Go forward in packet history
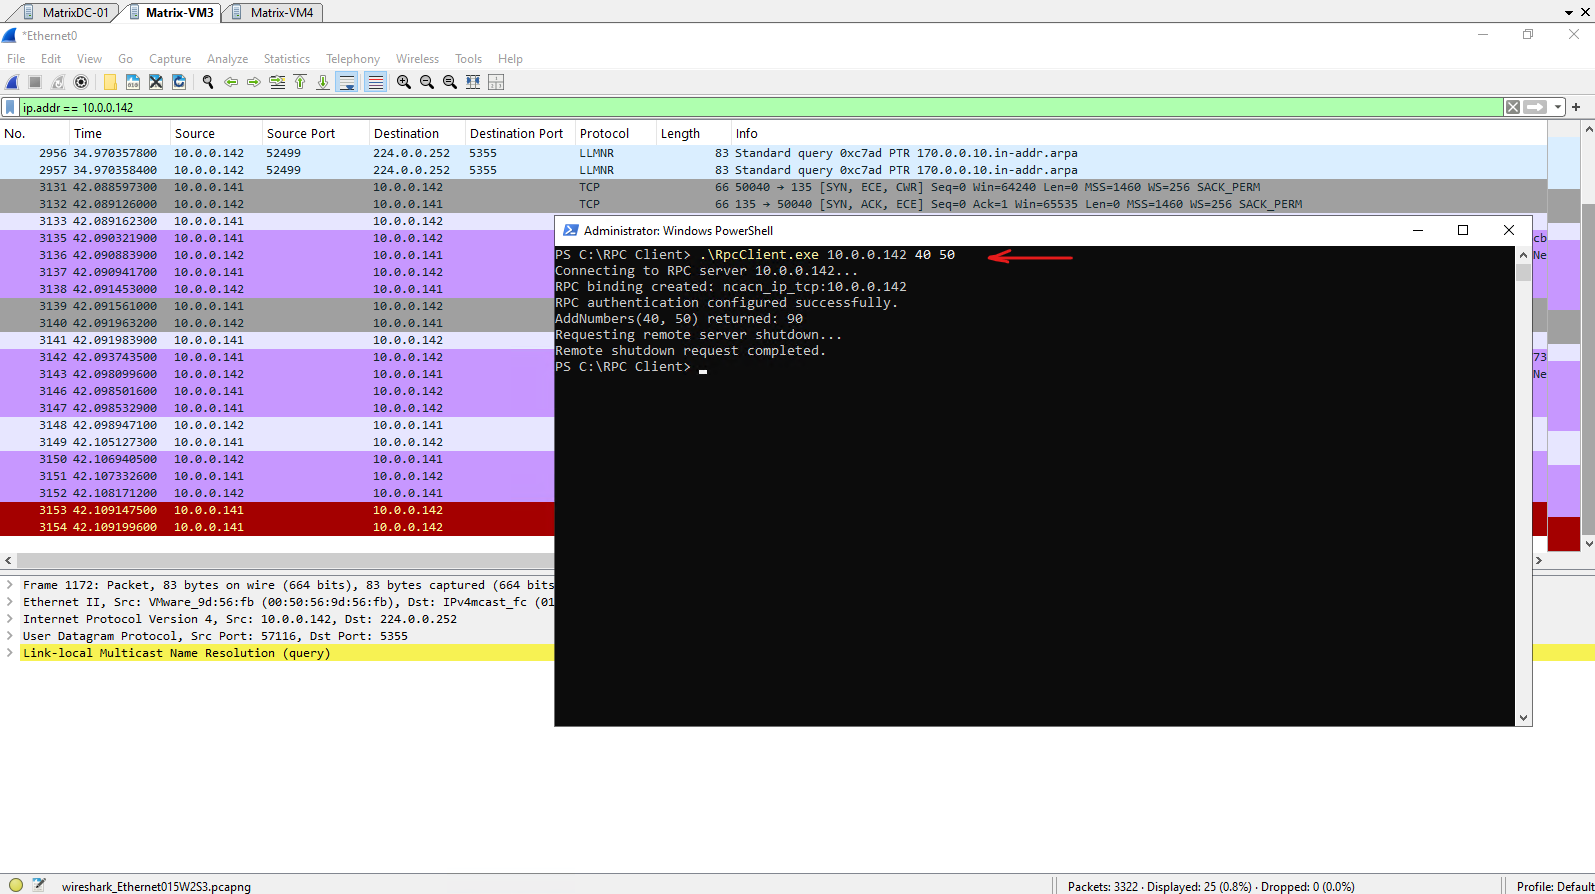Viewport: 1595px width, 894px height. point(254,82)
